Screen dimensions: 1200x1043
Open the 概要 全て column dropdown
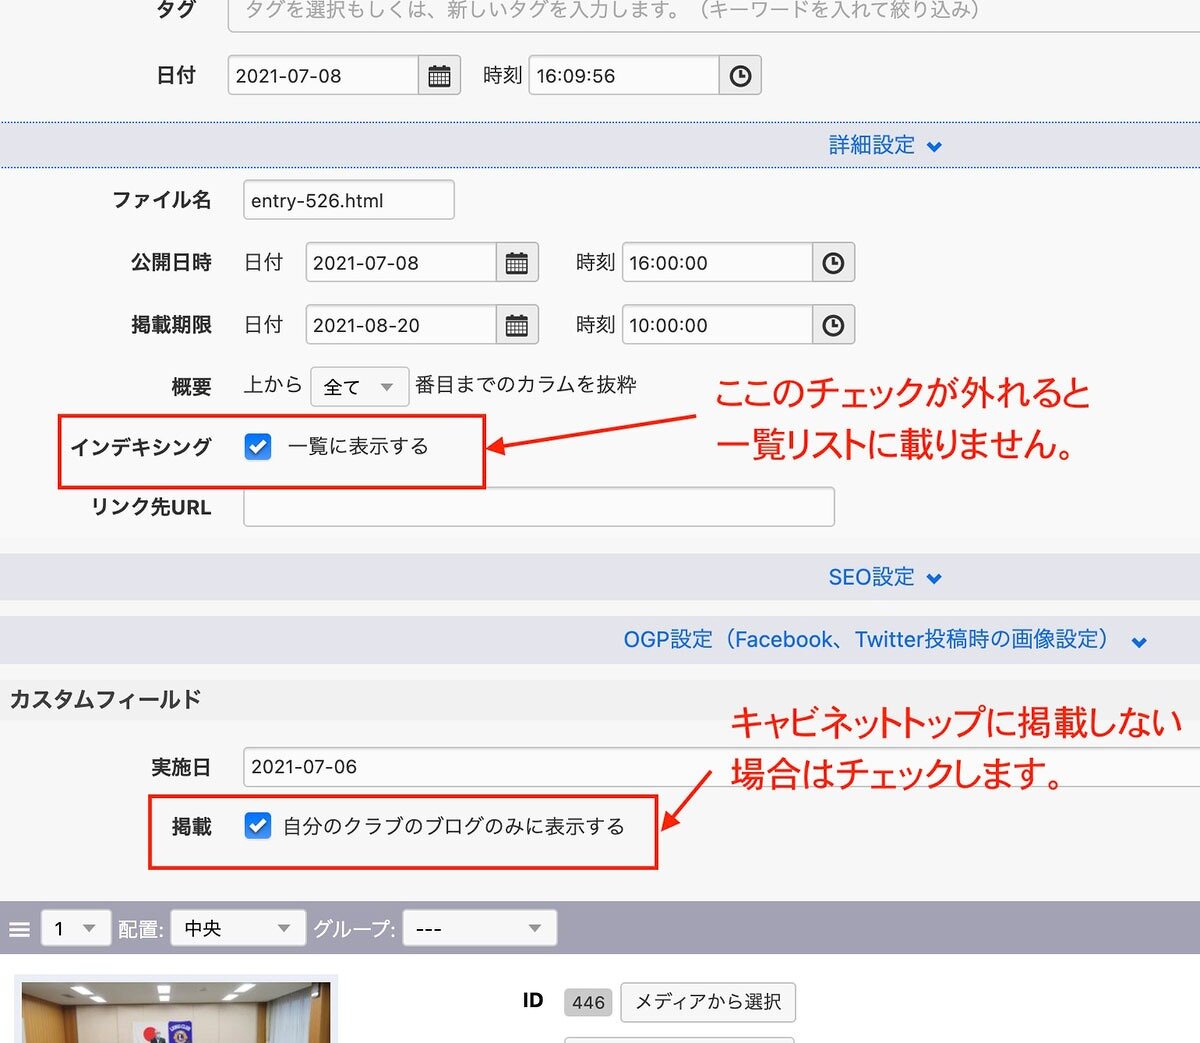click(359, 387)
